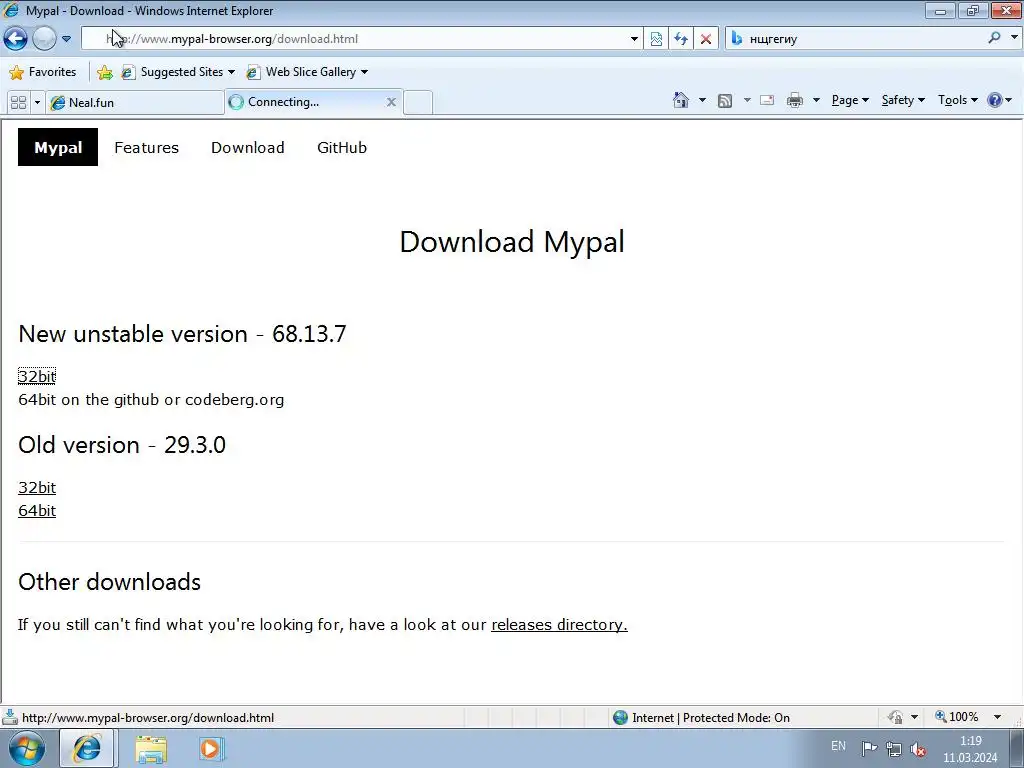Screen dimensions: 1024x768
Task: Open the GitHub nav link
Action: pos(342,148)
